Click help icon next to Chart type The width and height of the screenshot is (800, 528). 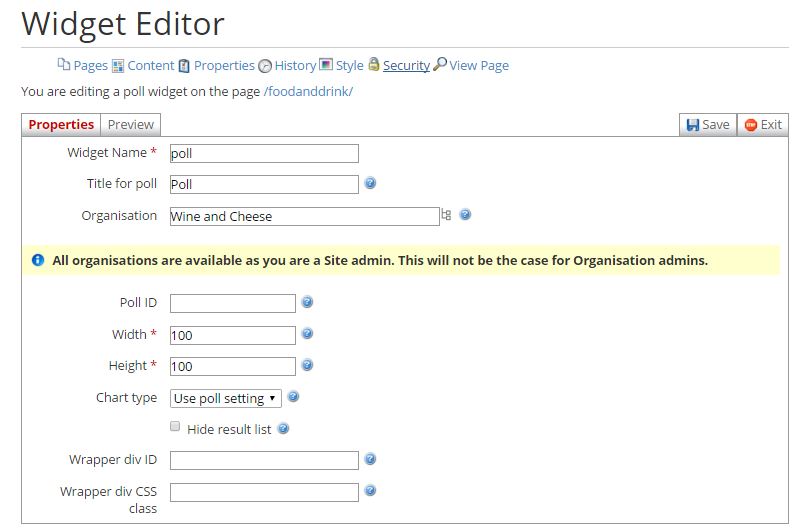click(x=293, y=396)
